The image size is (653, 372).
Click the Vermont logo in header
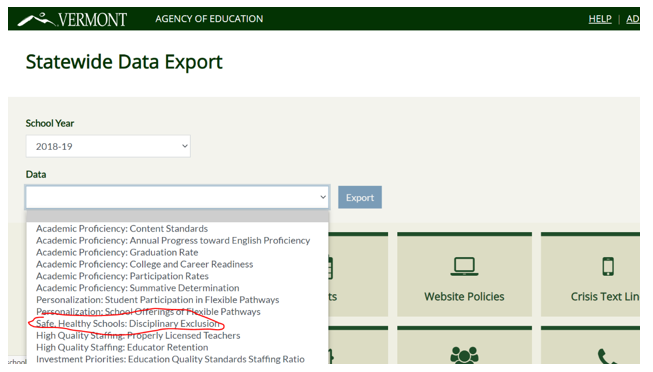tap(72, 19)
